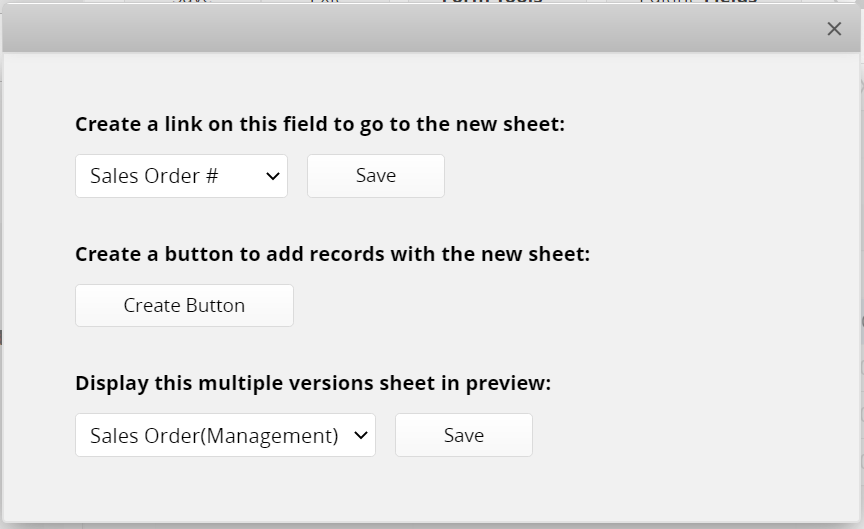The image size is (864, 529).
Task: Save the preview sheet selection
Action: (x=464, y=435)
